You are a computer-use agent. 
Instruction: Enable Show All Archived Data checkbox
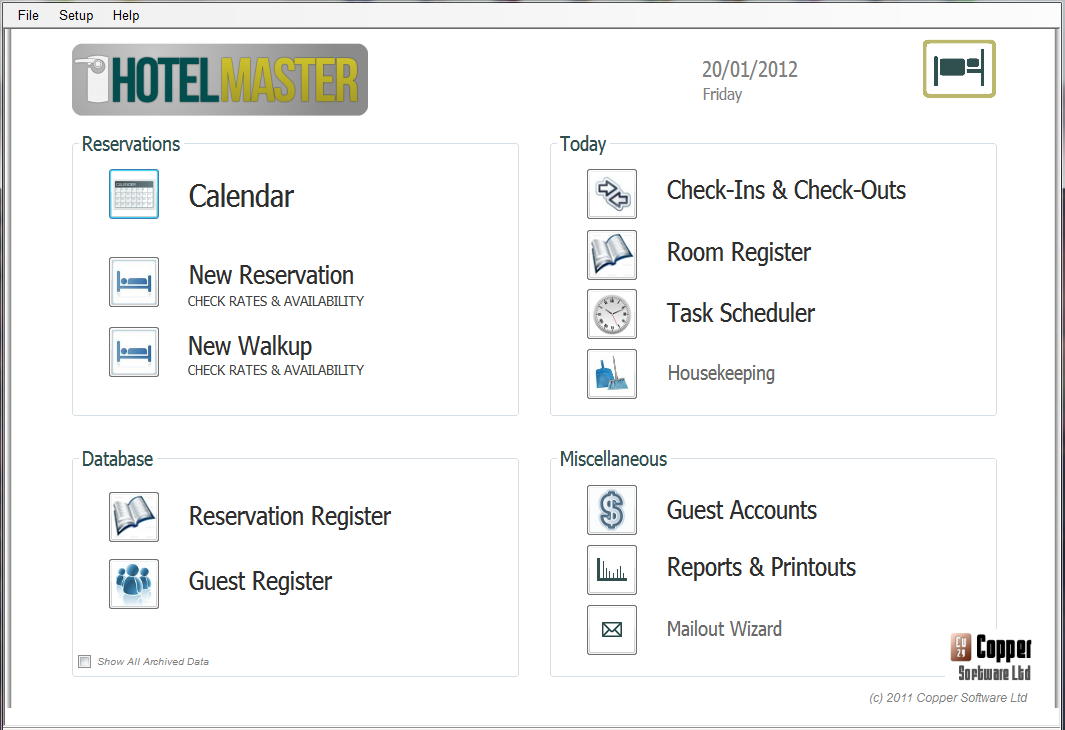tap(84, 661)
